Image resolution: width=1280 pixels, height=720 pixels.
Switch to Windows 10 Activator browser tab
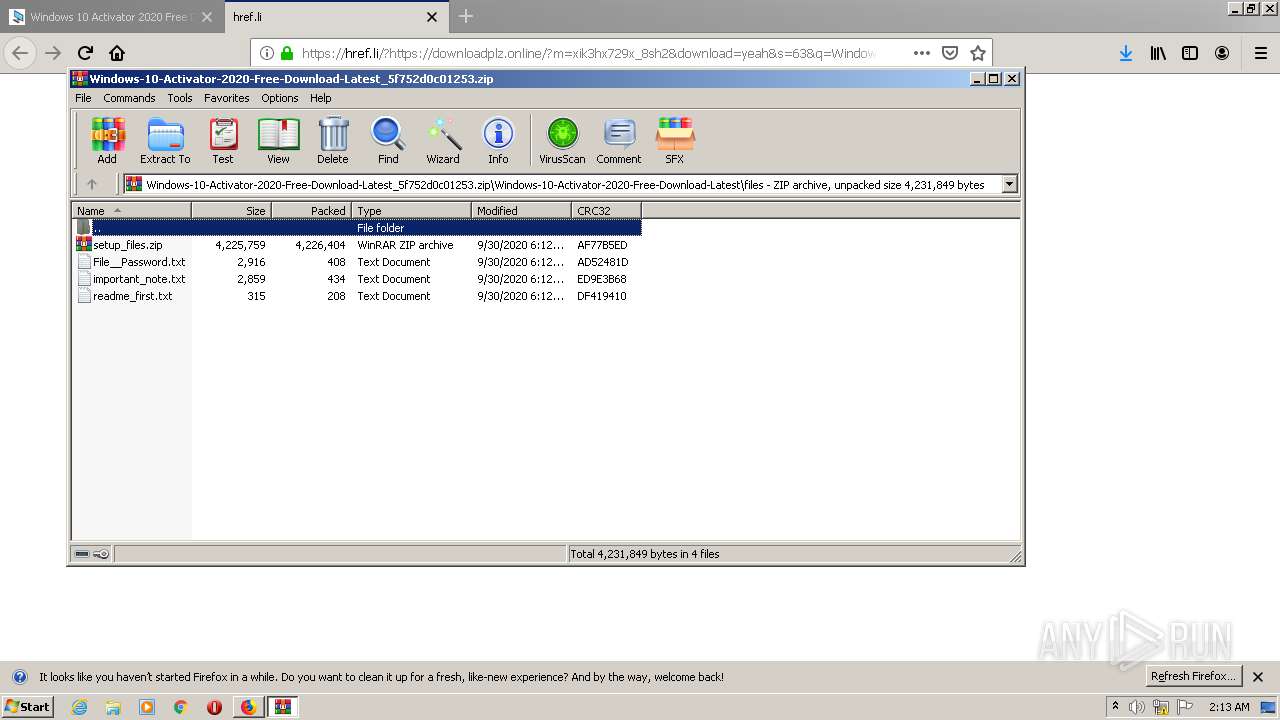tap(111, 17)
